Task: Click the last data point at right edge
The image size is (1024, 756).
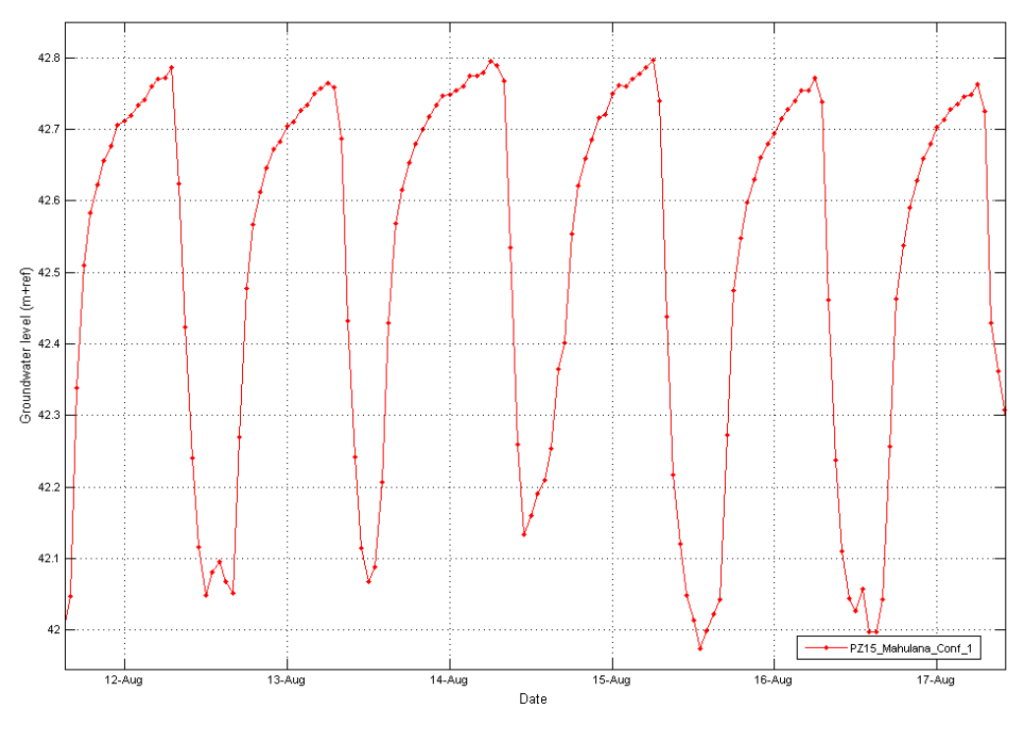Action: click(x=1004, y=410)
